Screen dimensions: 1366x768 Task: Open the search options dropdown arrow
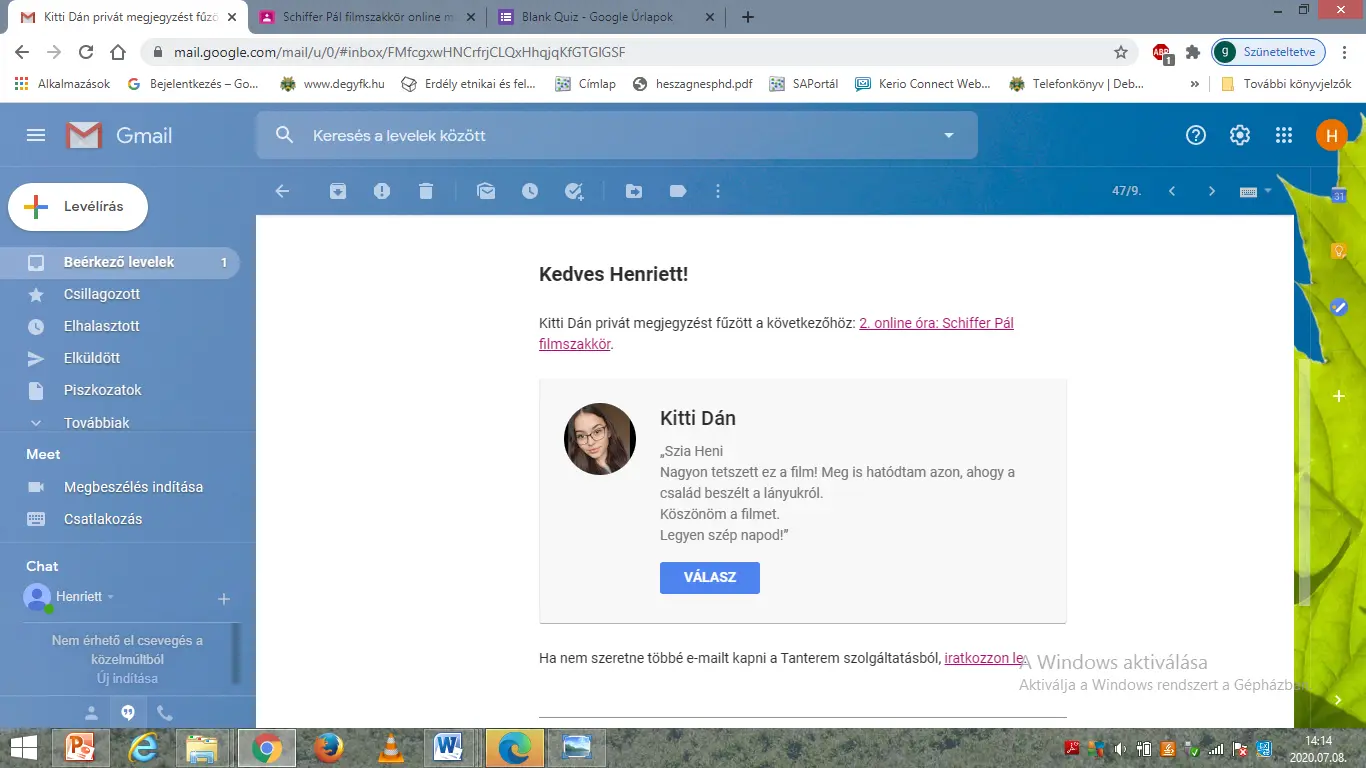click(949, 135)
